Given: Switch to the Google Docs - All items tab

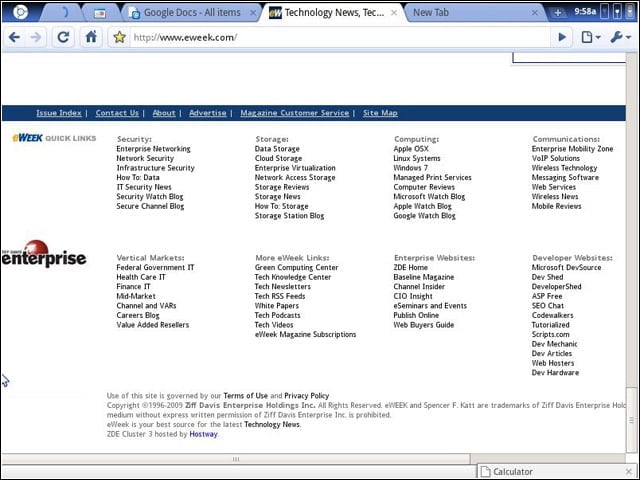Looking at the screenshot, I should pos(192,13).
